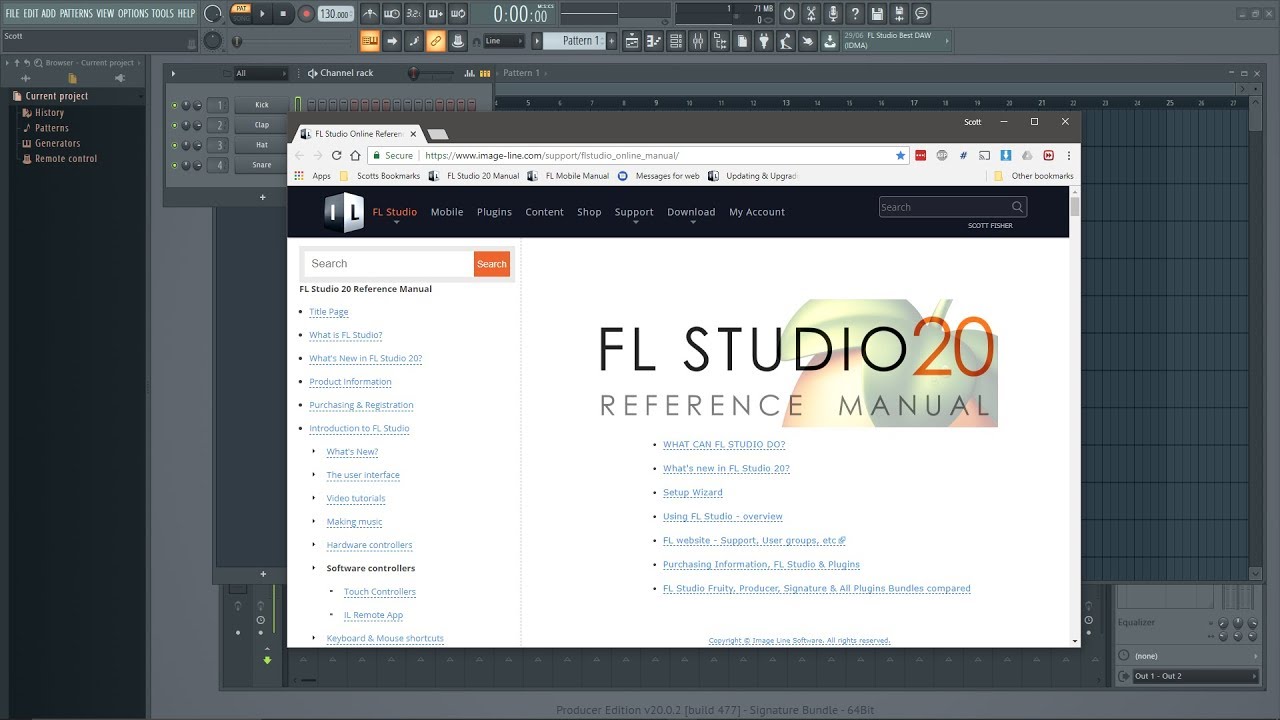Click the Chrome address bar URL
Screen dimensions: 1280x720
pyautogui.click(x=551, y=155)
